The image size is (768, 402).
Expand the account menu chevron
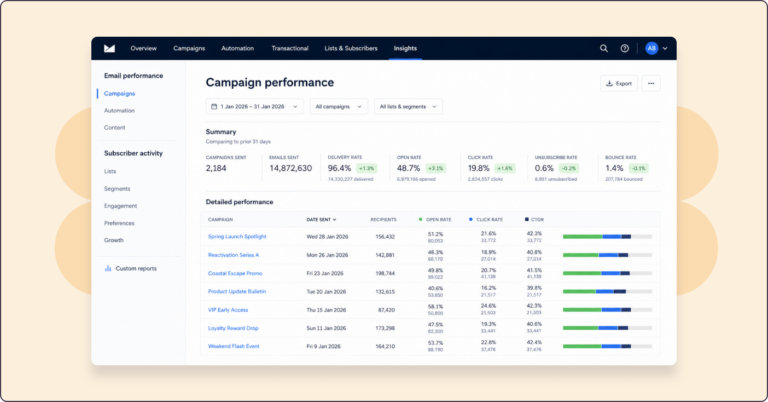pyautogui.click(x=665, y=48)
